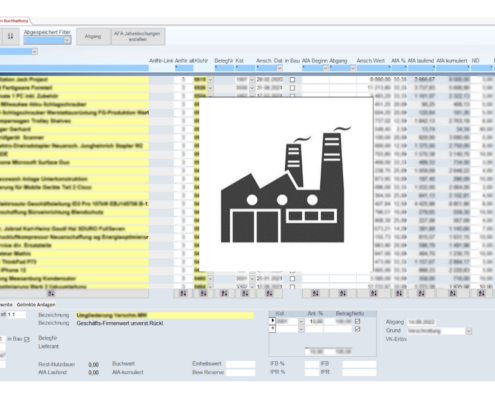Open Kst dropdown in Fertigware Formteil row

pos(252,88)
